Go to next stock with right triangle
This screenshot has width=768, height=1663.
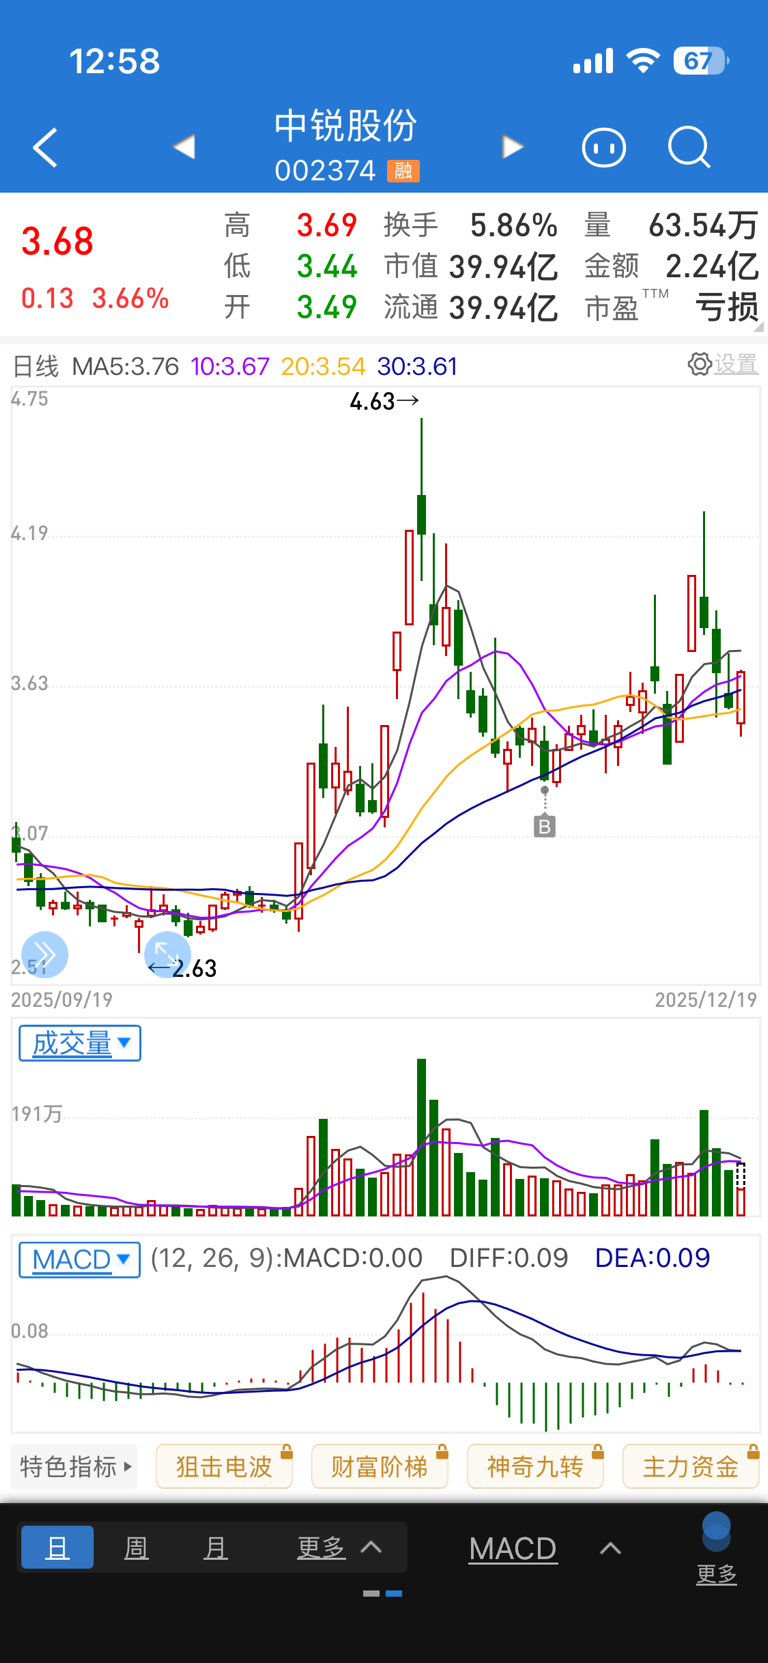tap(512, 147)
